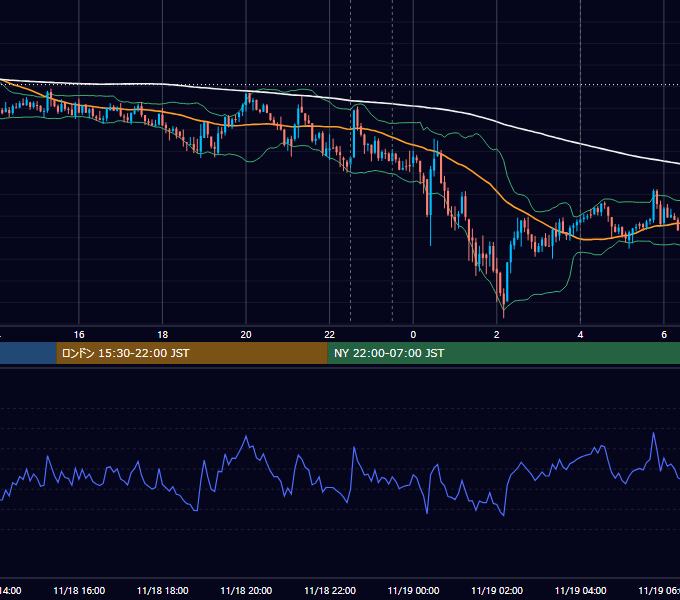Click the 20 hour axis label
680x600 pixels.
pyautogui.click(x=246, y=335)
